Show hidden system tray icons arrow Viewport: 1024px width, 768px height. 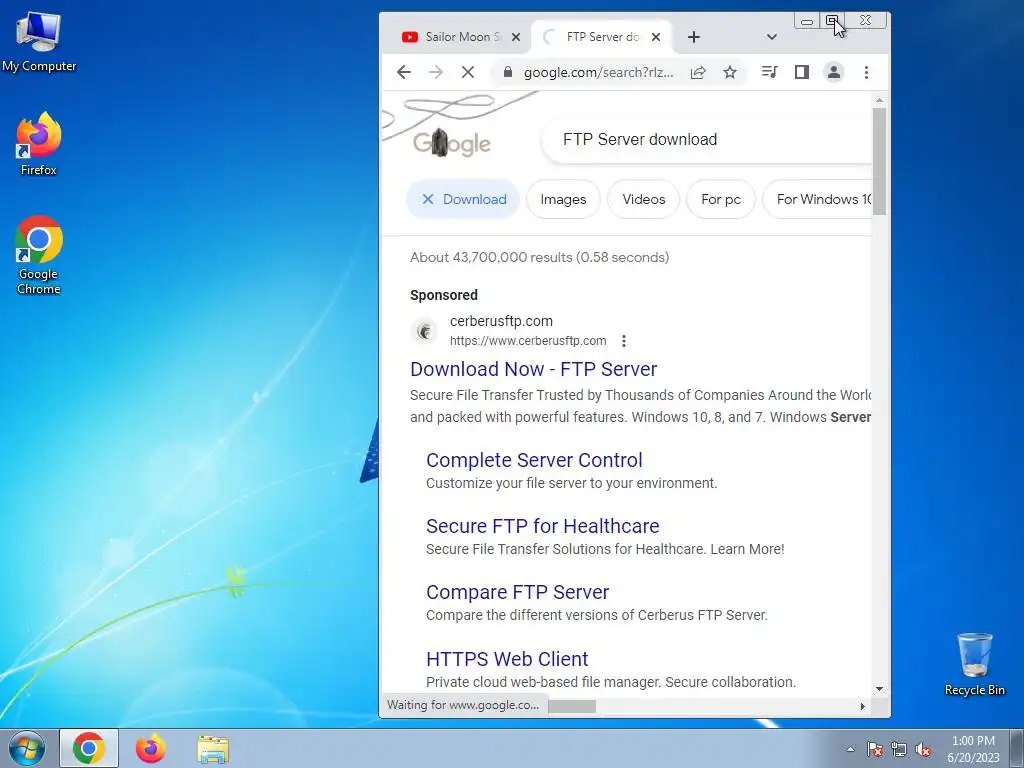(850, 749)
